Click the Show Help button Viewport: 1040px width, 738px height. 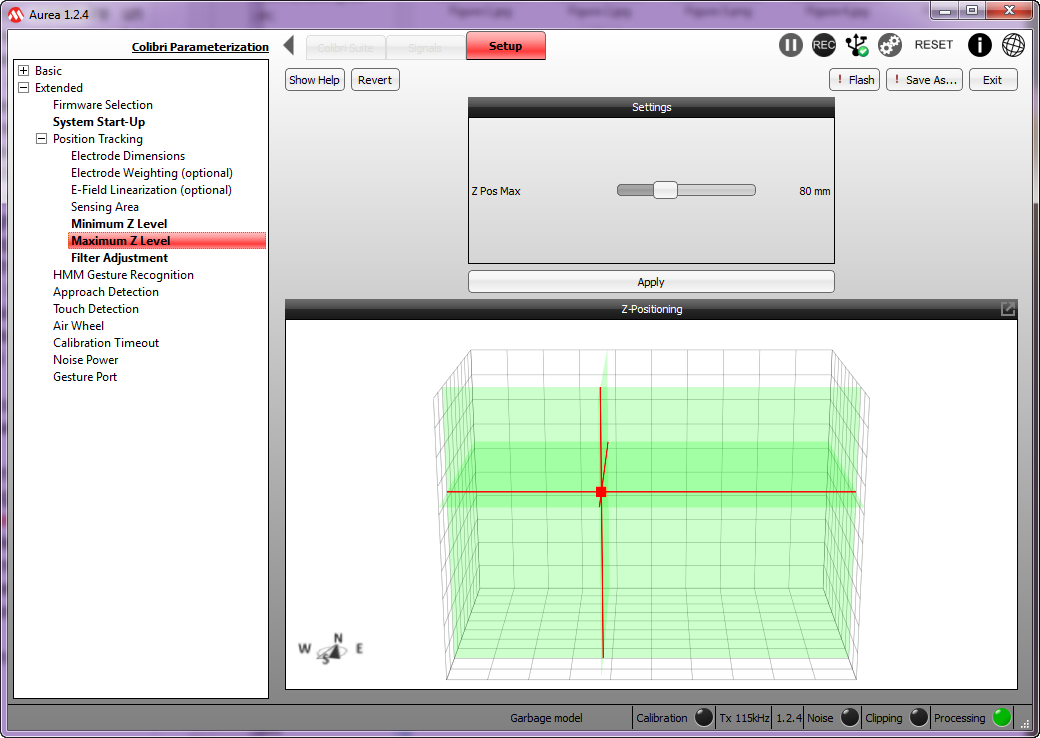(315, 80)
